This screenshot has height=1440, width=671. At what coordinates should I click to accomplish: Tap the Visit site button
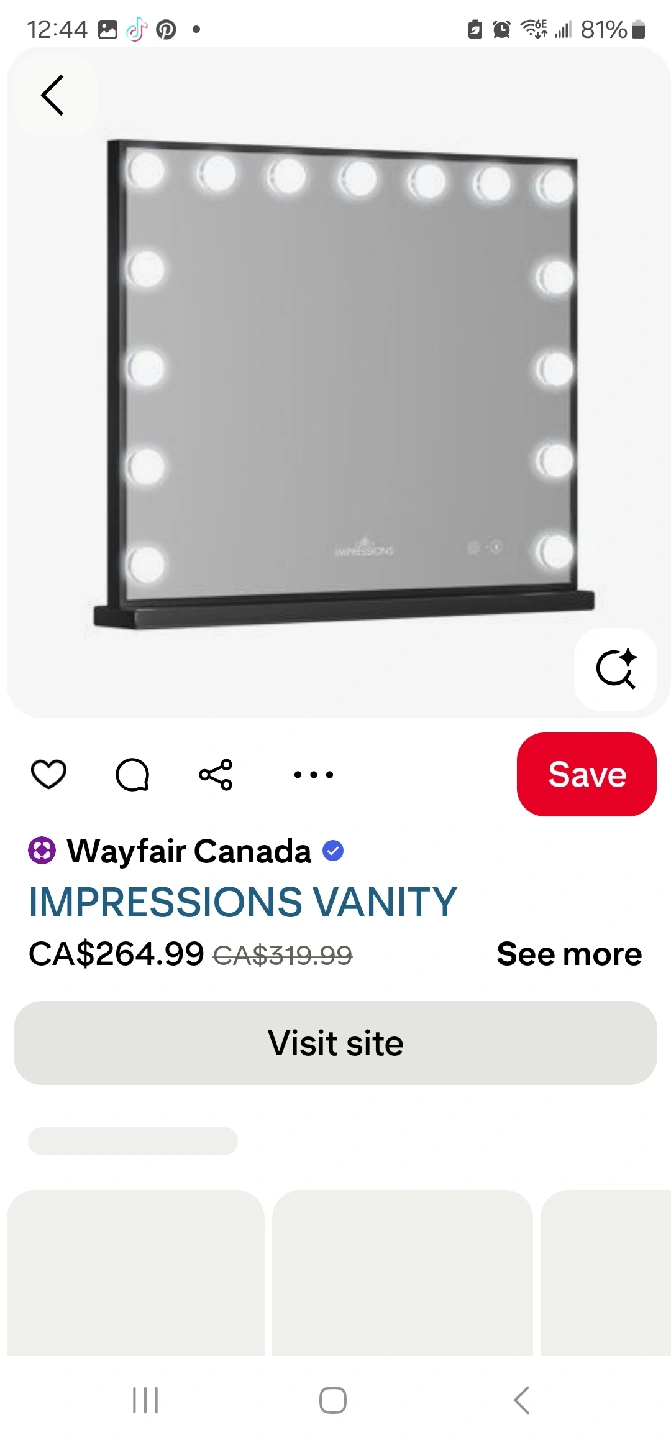tap(335, 1043)
